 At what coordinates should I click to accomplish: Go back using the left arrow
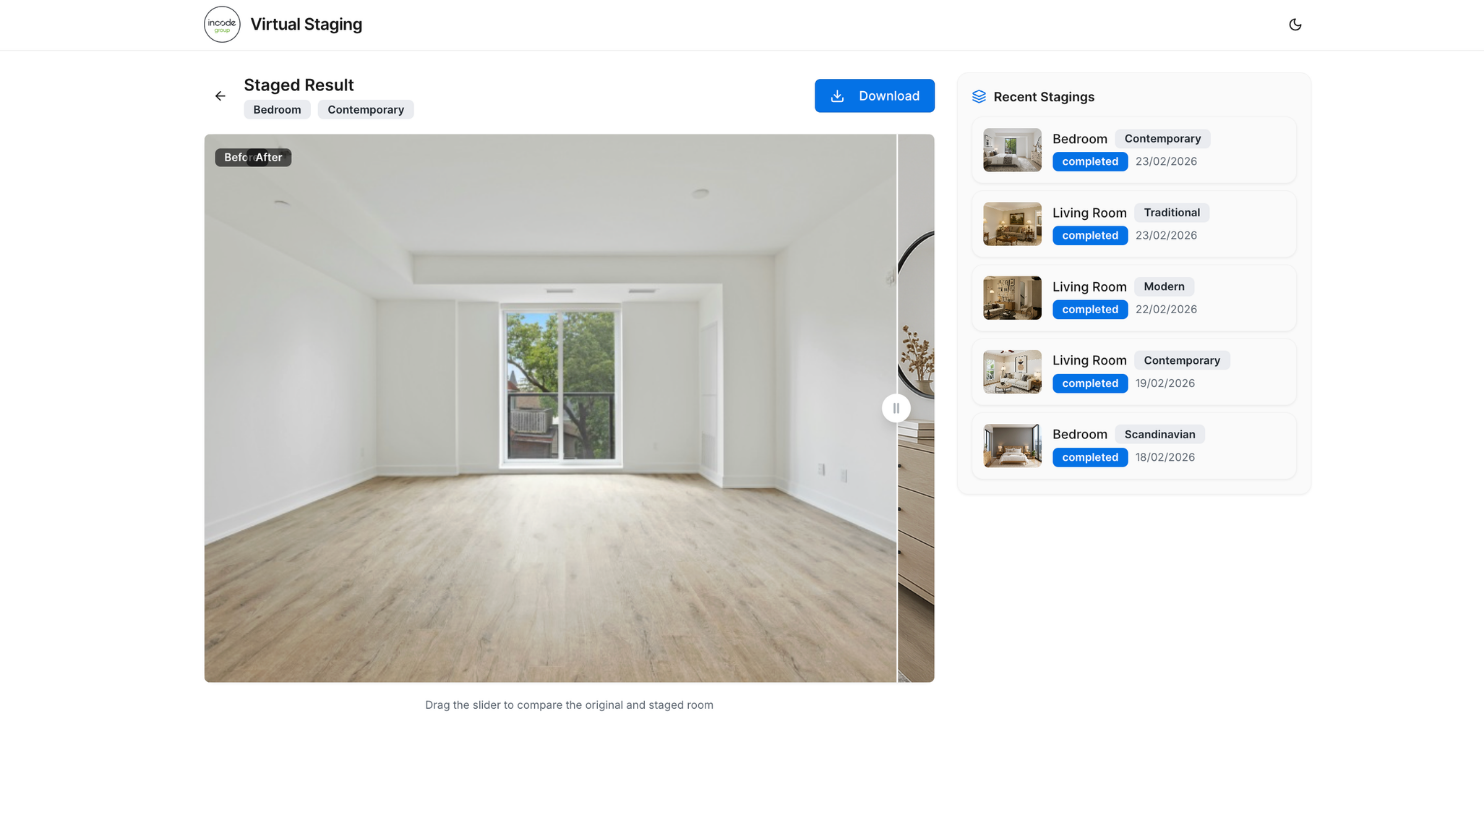tap(220, 96)
